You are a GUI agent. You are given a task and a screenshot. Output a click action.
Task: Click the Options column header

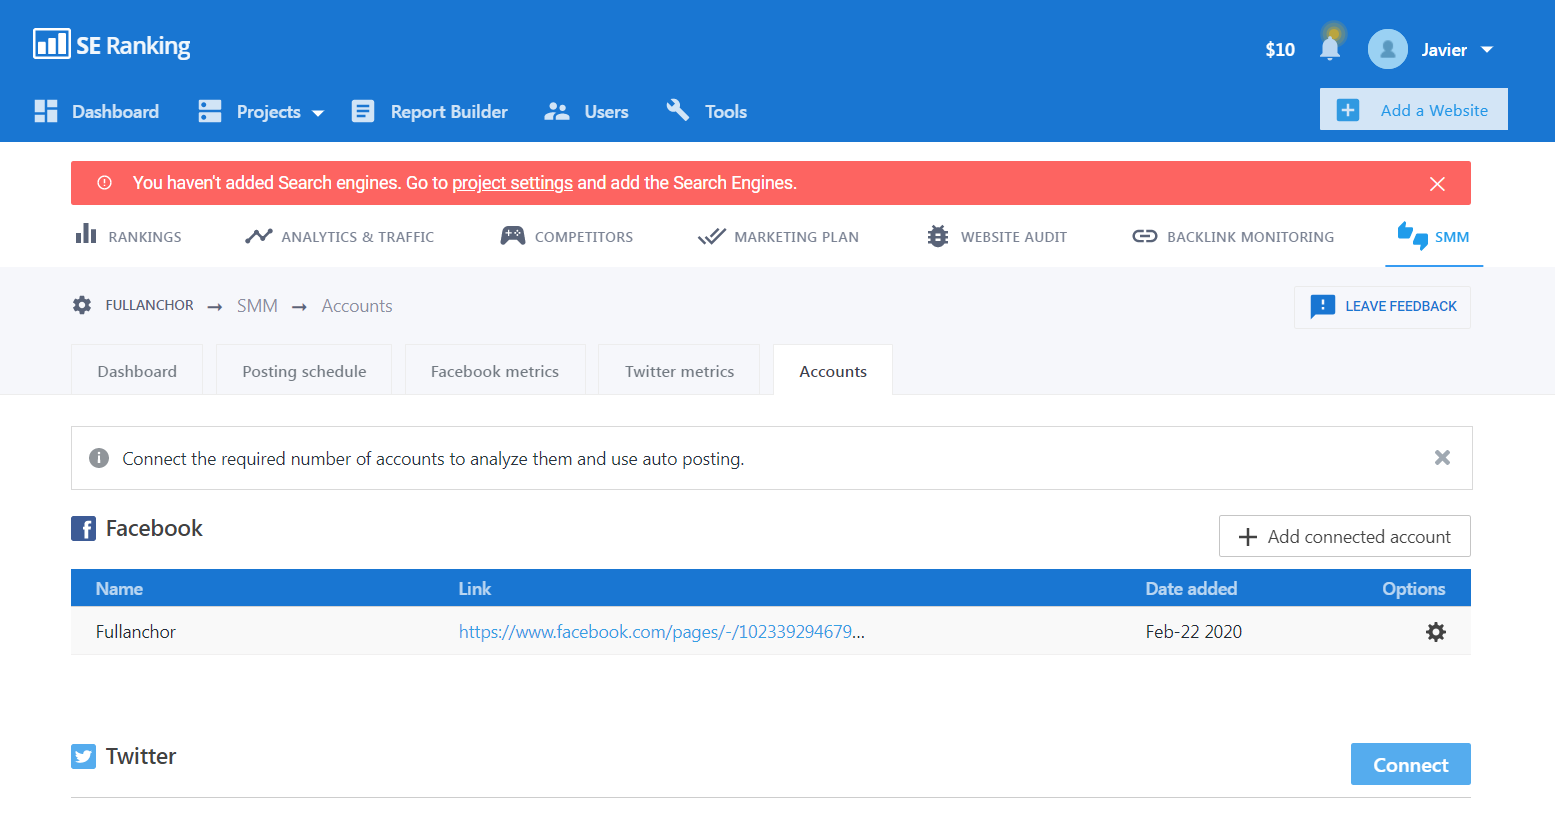point(1414,589)
